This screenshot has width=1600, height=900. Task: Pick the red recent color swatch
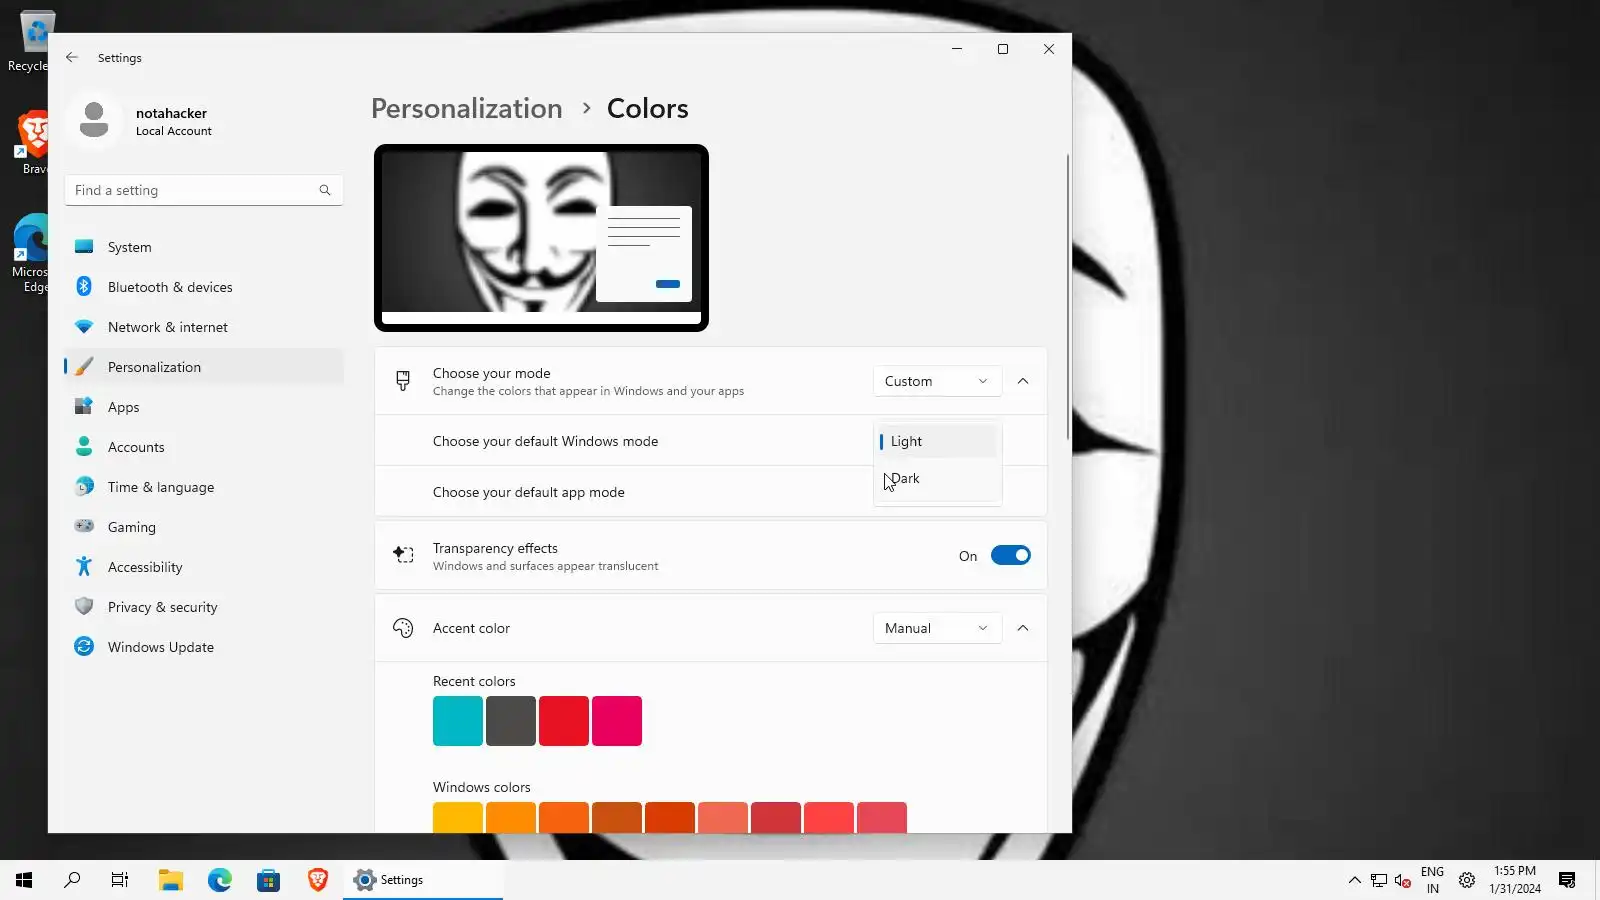(564, 721)
